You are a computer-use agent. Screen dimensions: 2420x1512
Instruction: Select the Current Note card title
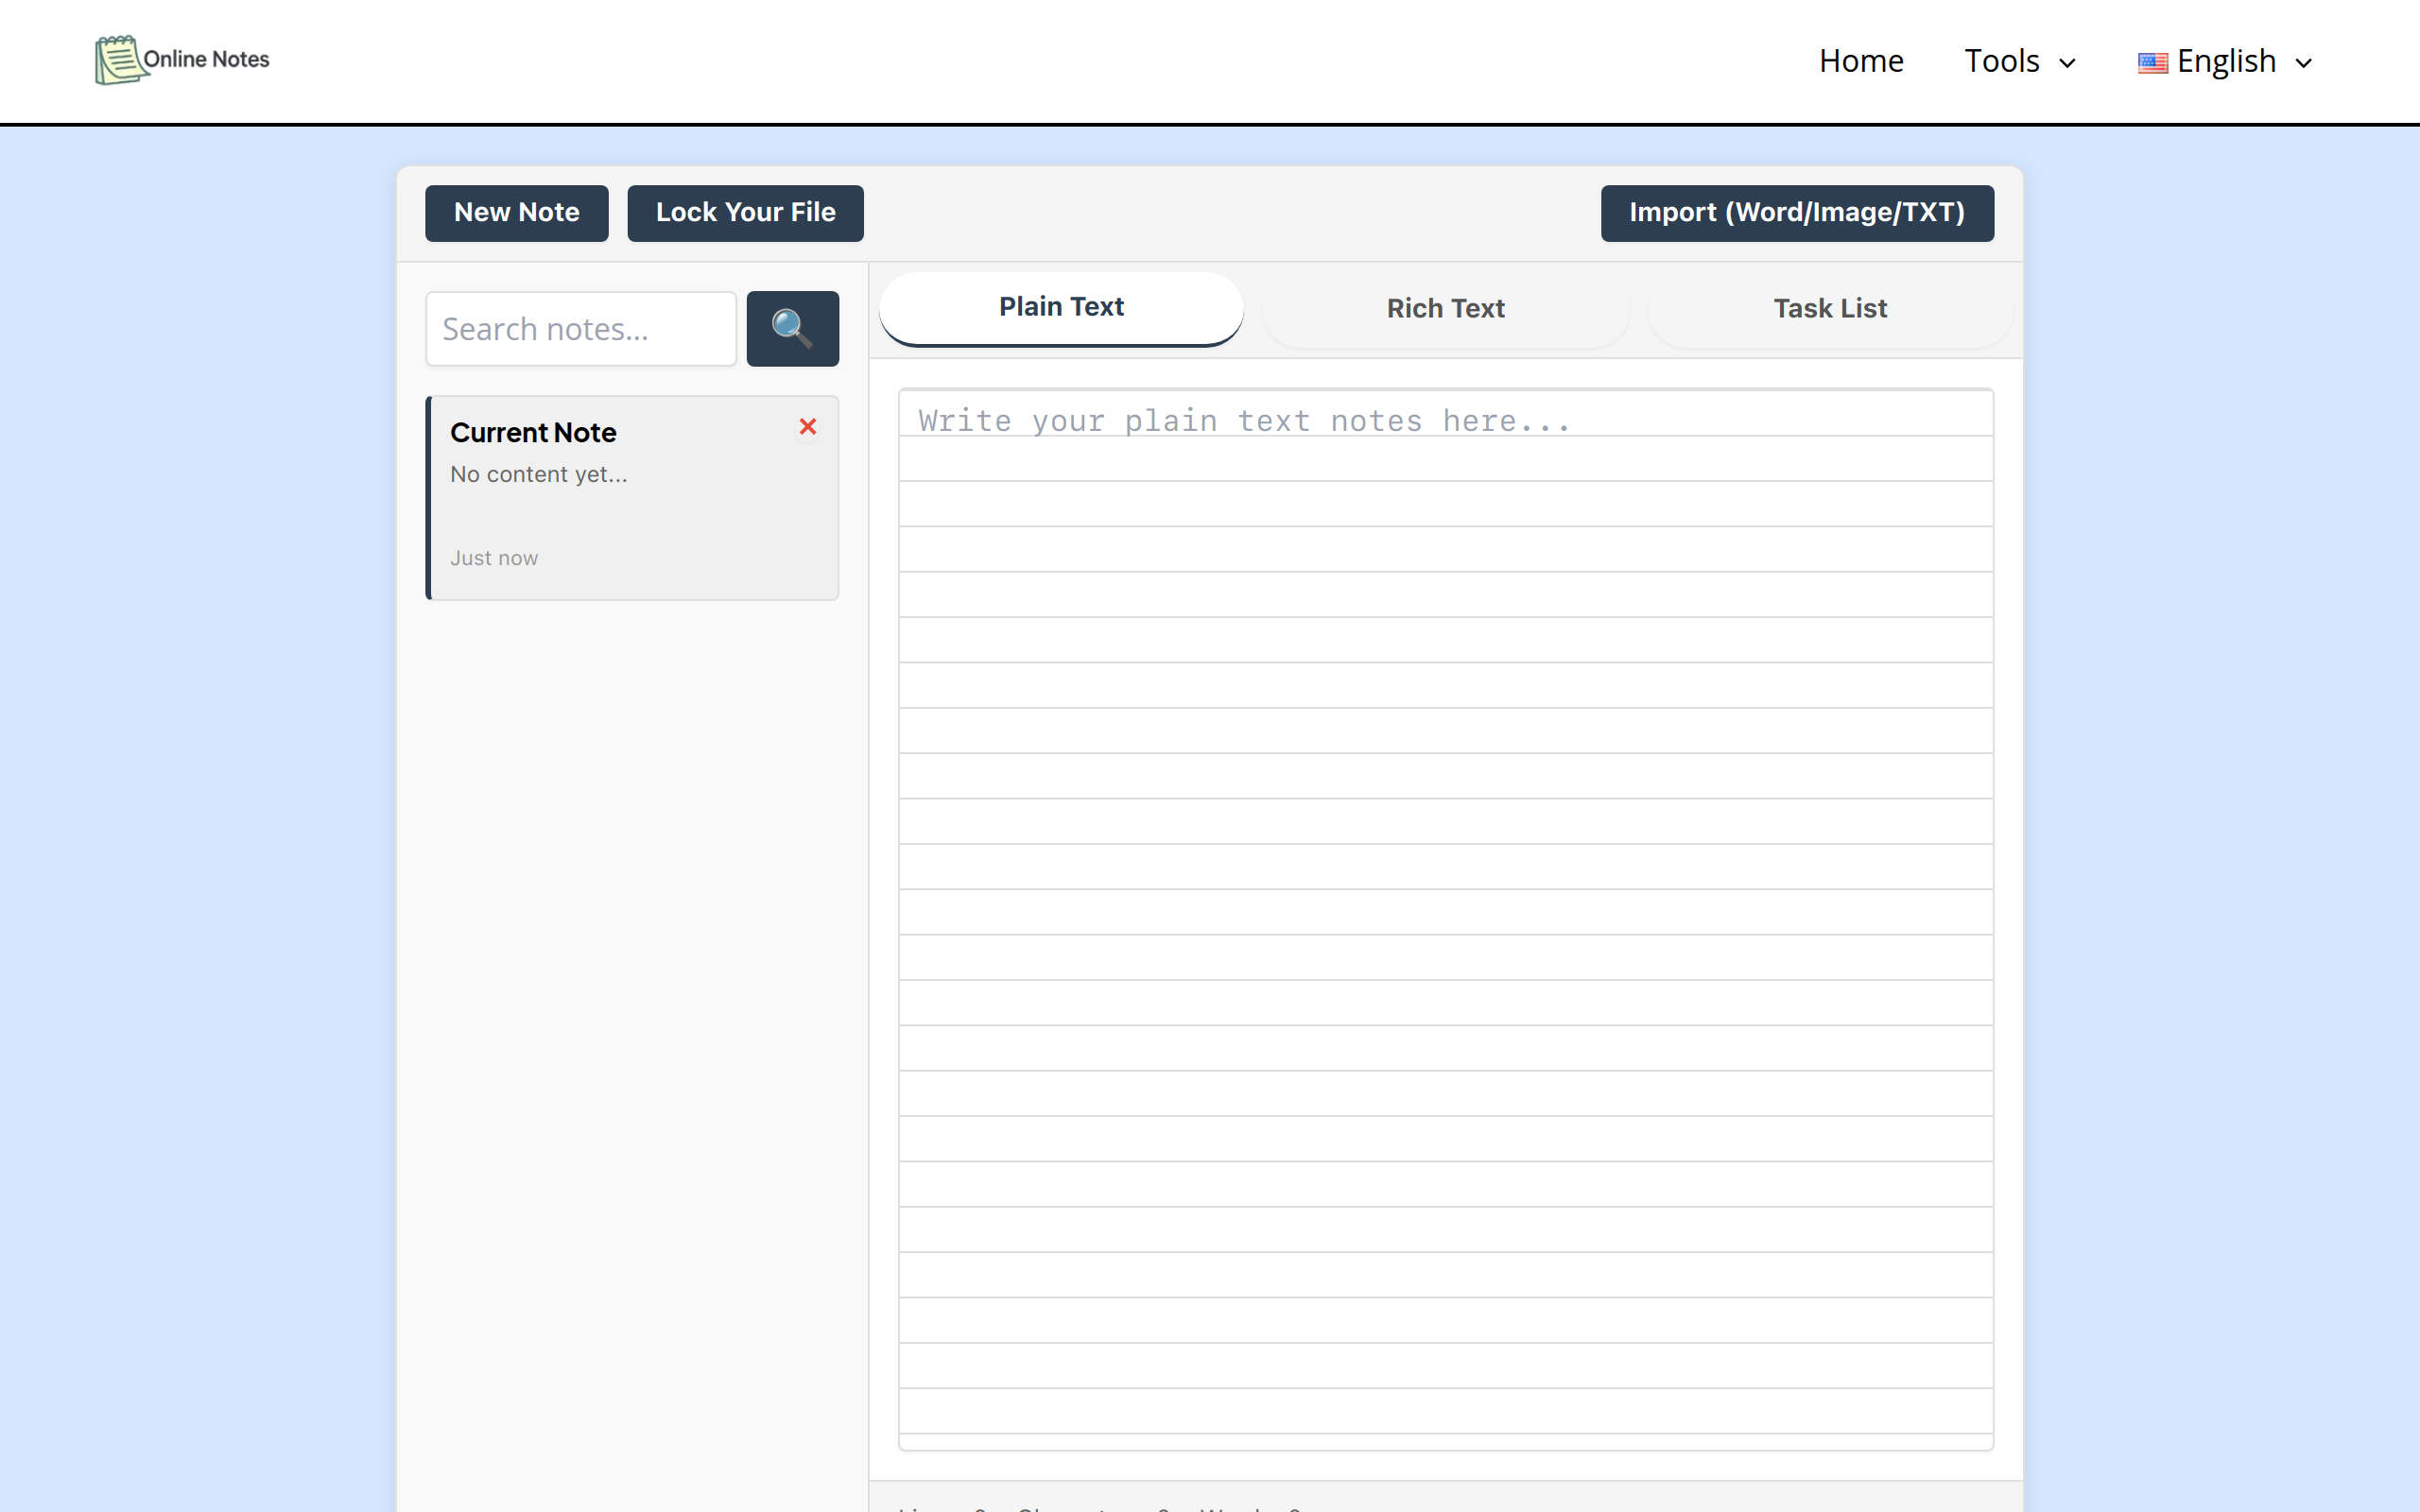click(x=533, y=433)
